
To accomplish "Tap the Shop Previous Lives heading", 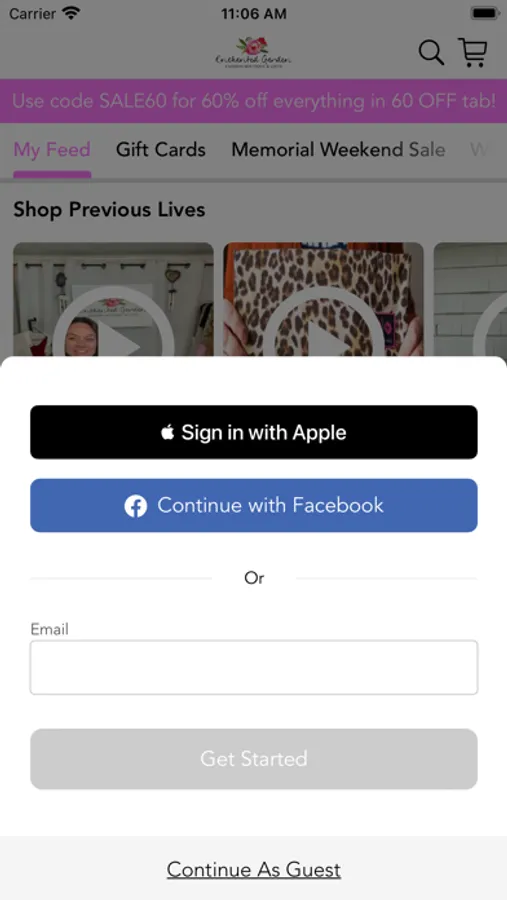I will [109, 210].
